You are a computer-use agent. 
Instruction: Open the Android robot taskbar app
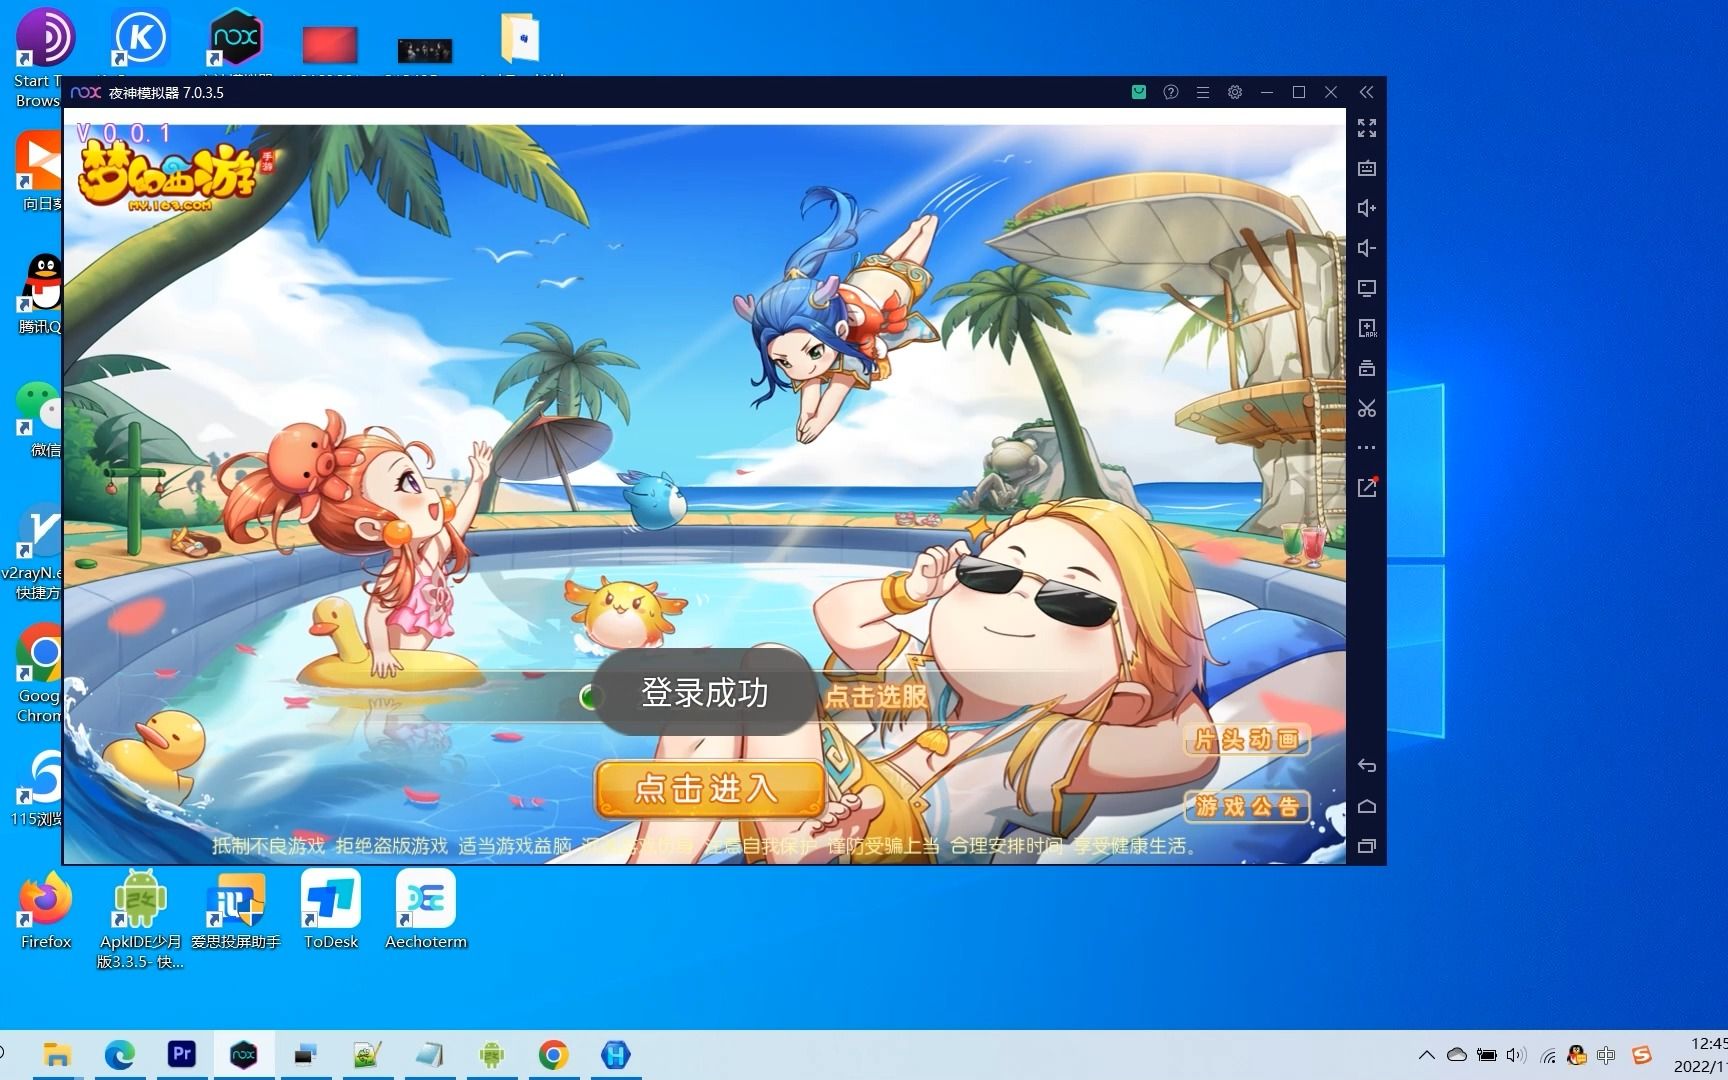click(x=492, y=1055)
